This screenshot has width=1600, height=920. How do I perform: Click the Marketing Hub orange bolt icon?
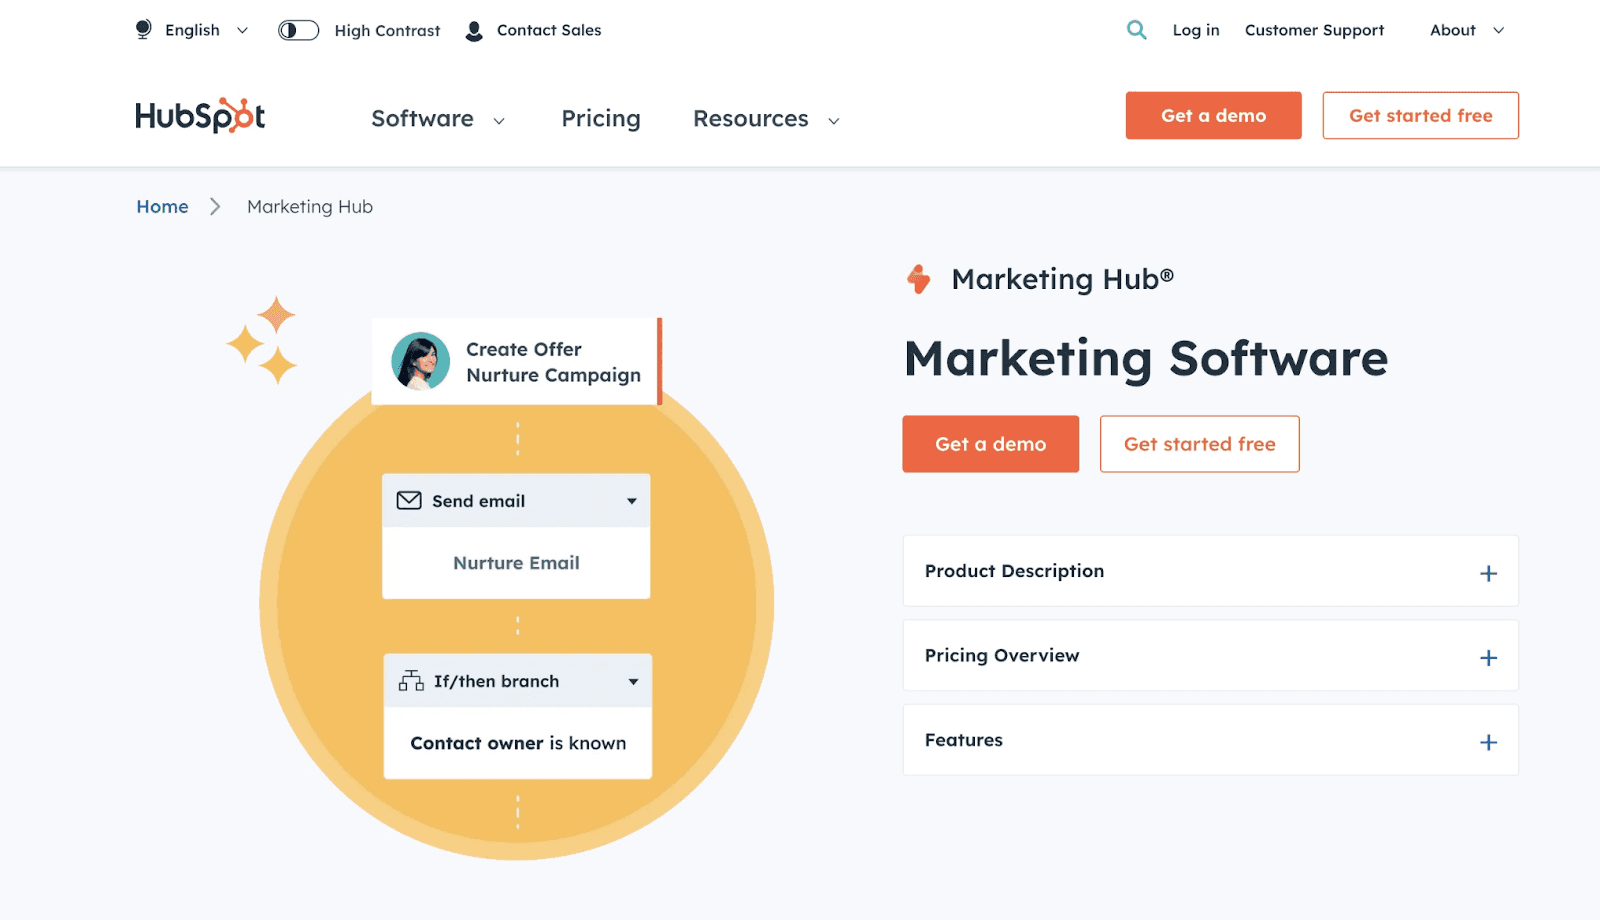918,279
